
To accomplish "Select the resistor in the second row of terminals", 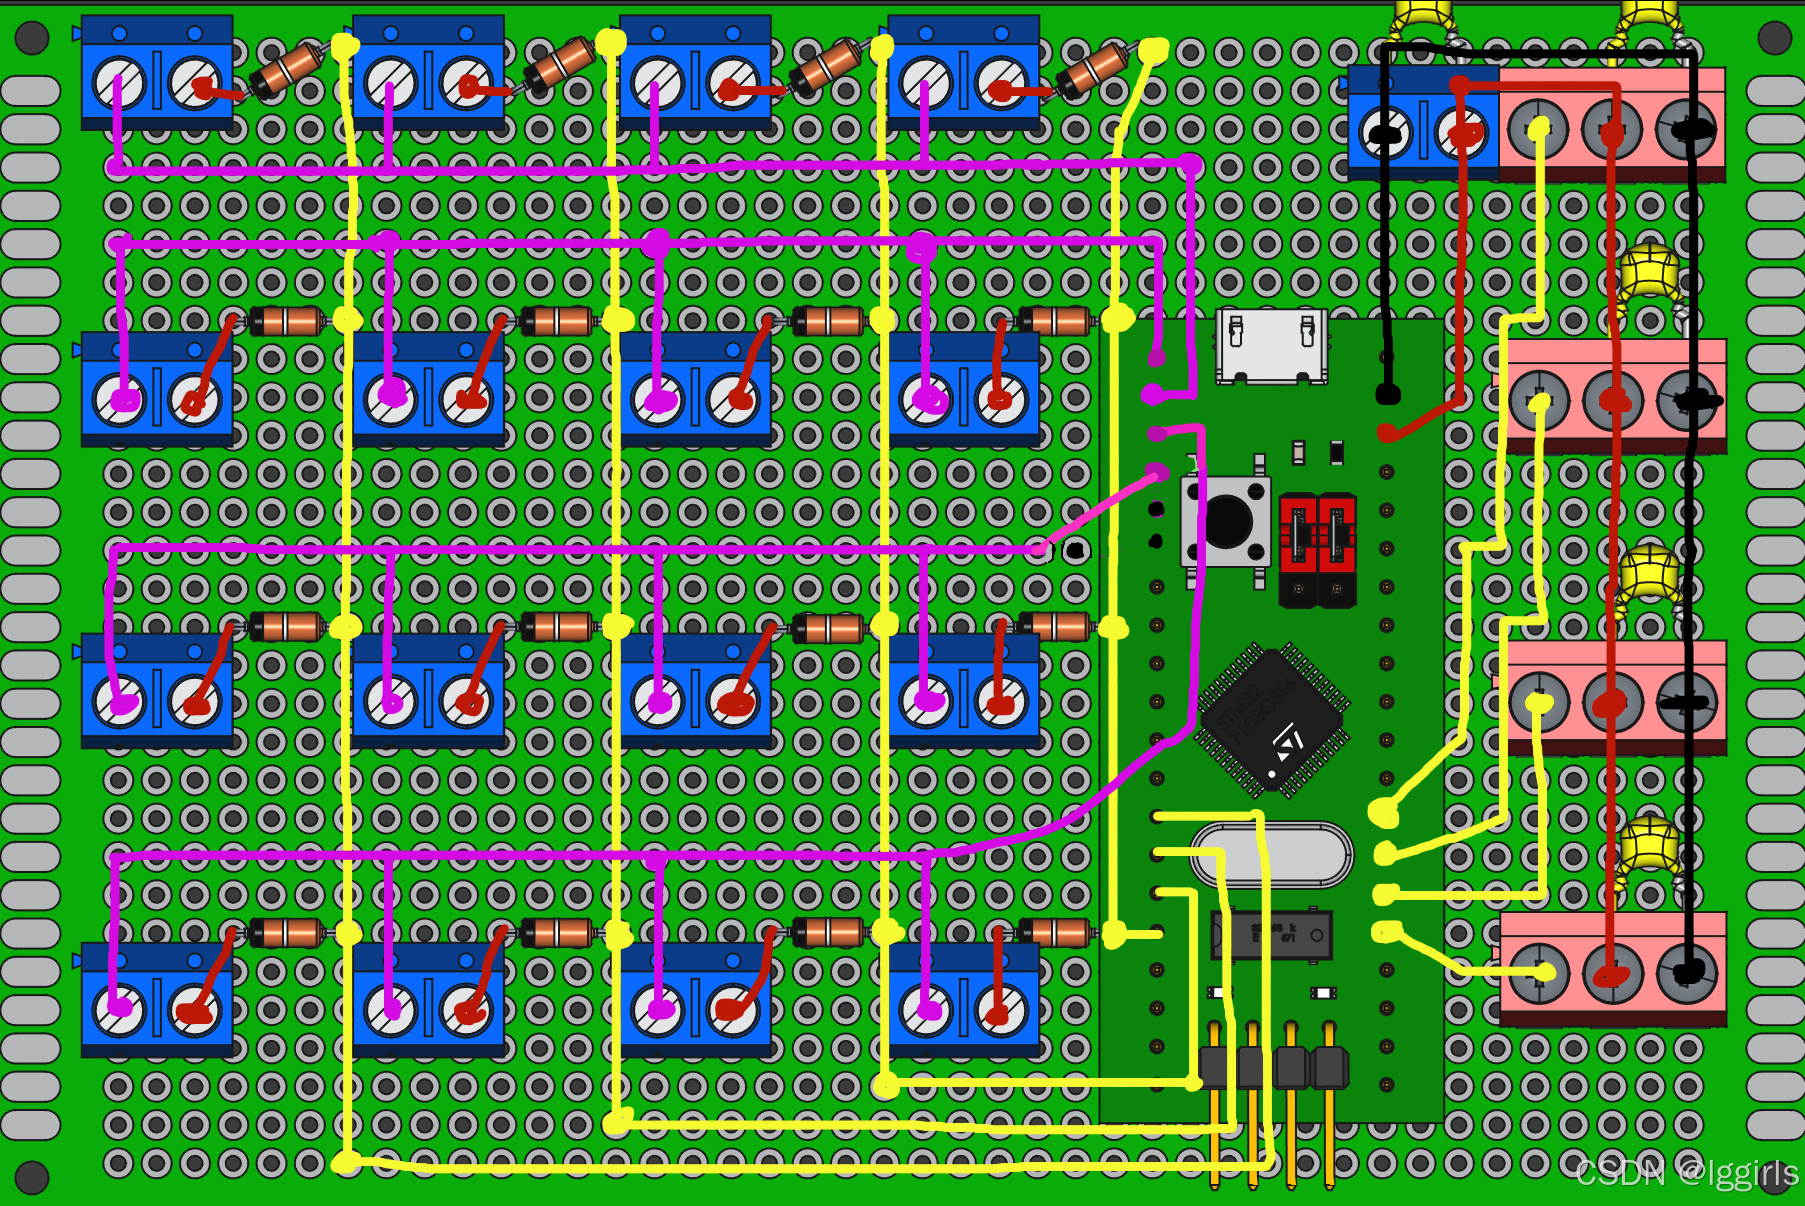I will tap(283, 323).
